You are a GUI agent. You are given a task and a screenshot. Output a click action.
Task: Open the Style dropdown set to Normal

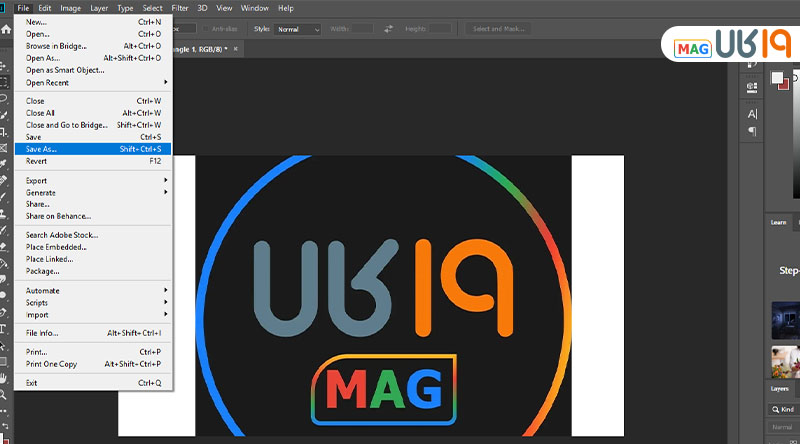pos(298,29)
